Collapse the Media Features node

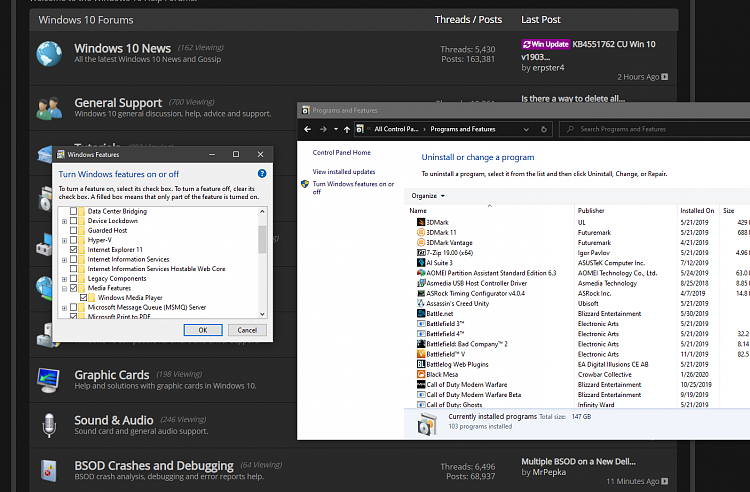tap(64, 288)
